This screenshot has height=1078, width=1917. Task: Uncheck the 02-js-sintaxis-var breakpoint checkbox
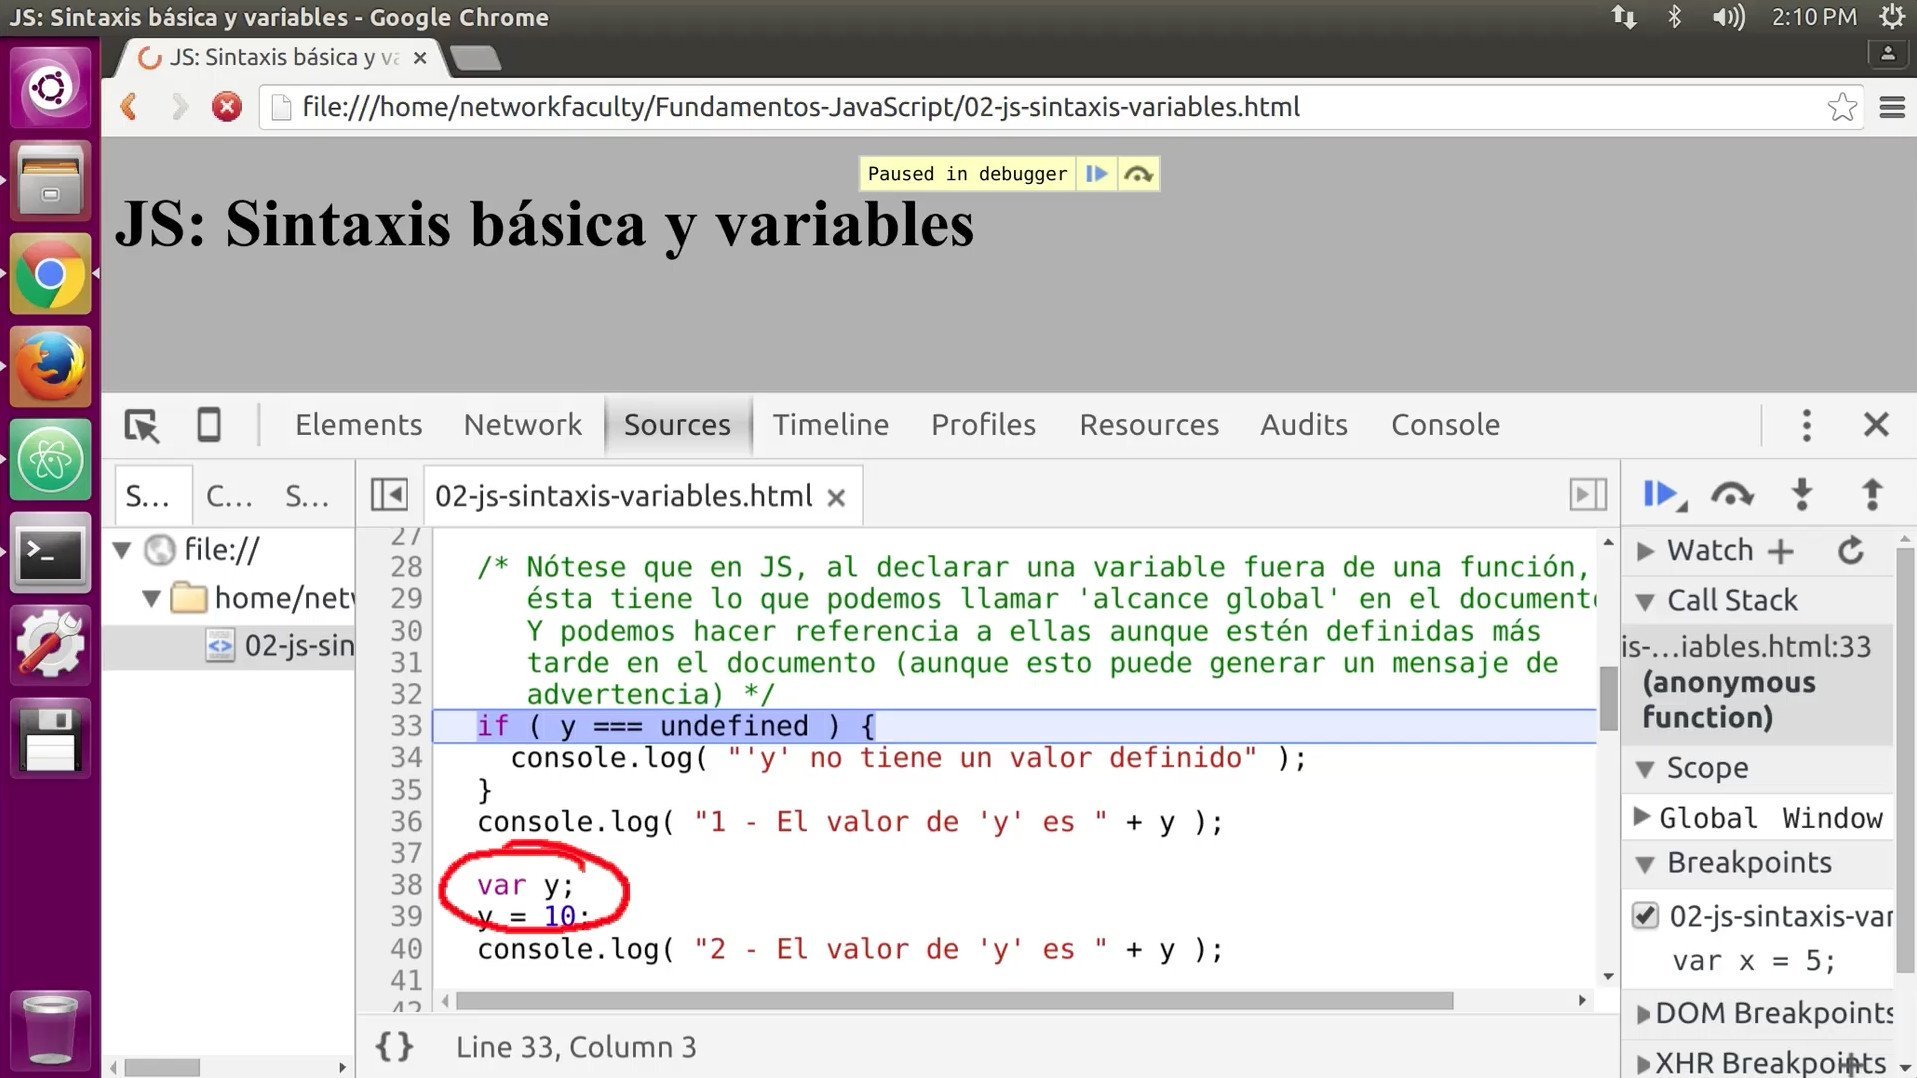click(x=1644, y=915)
